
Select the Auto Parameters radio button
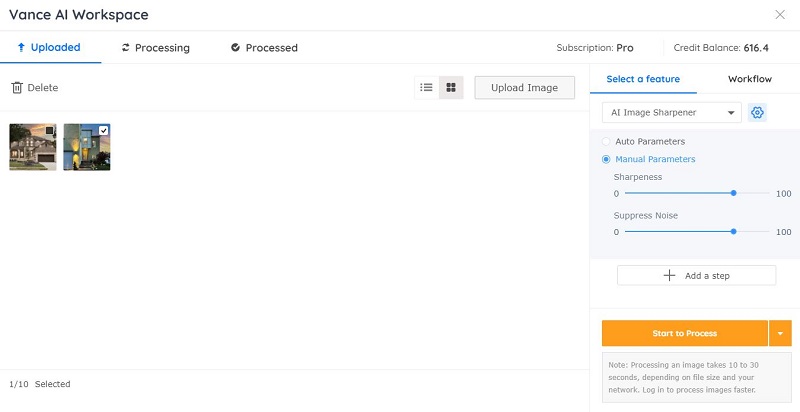point(606,142)
